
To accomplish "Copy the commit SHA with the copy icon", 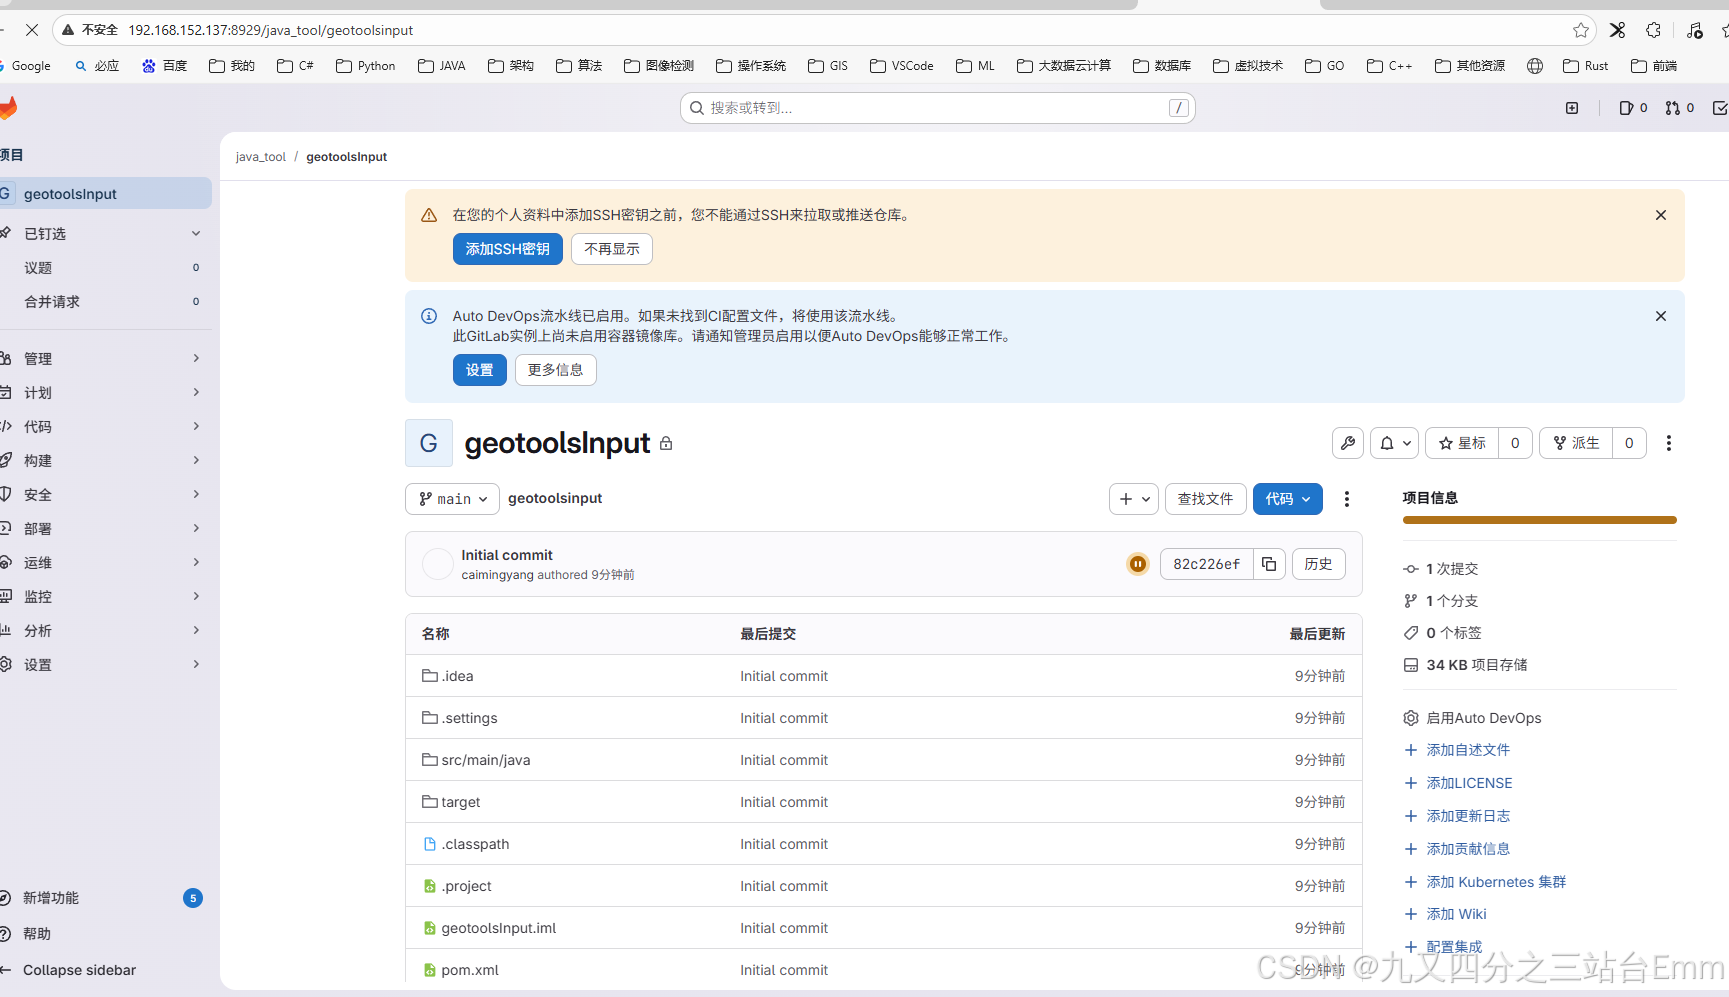I will point(1269,564).
